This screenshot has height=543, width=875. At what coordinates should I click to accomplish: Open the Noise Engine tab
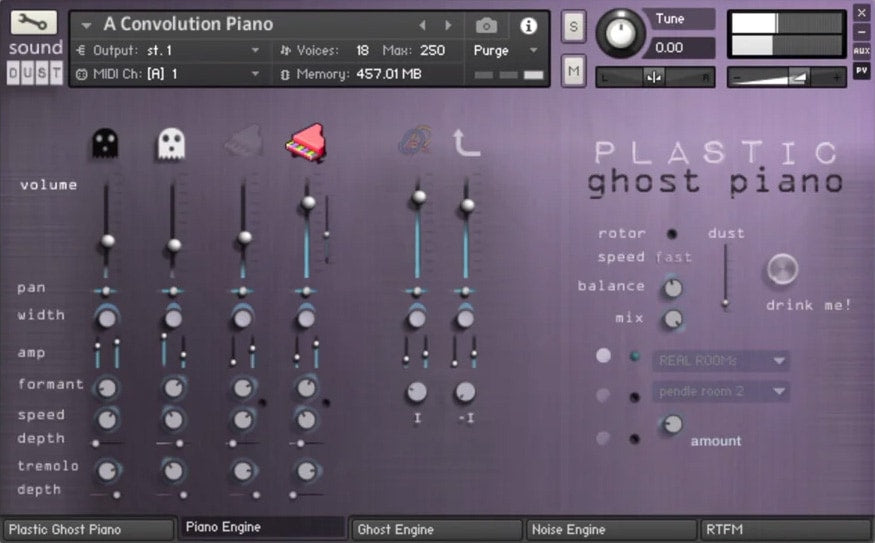611,529
